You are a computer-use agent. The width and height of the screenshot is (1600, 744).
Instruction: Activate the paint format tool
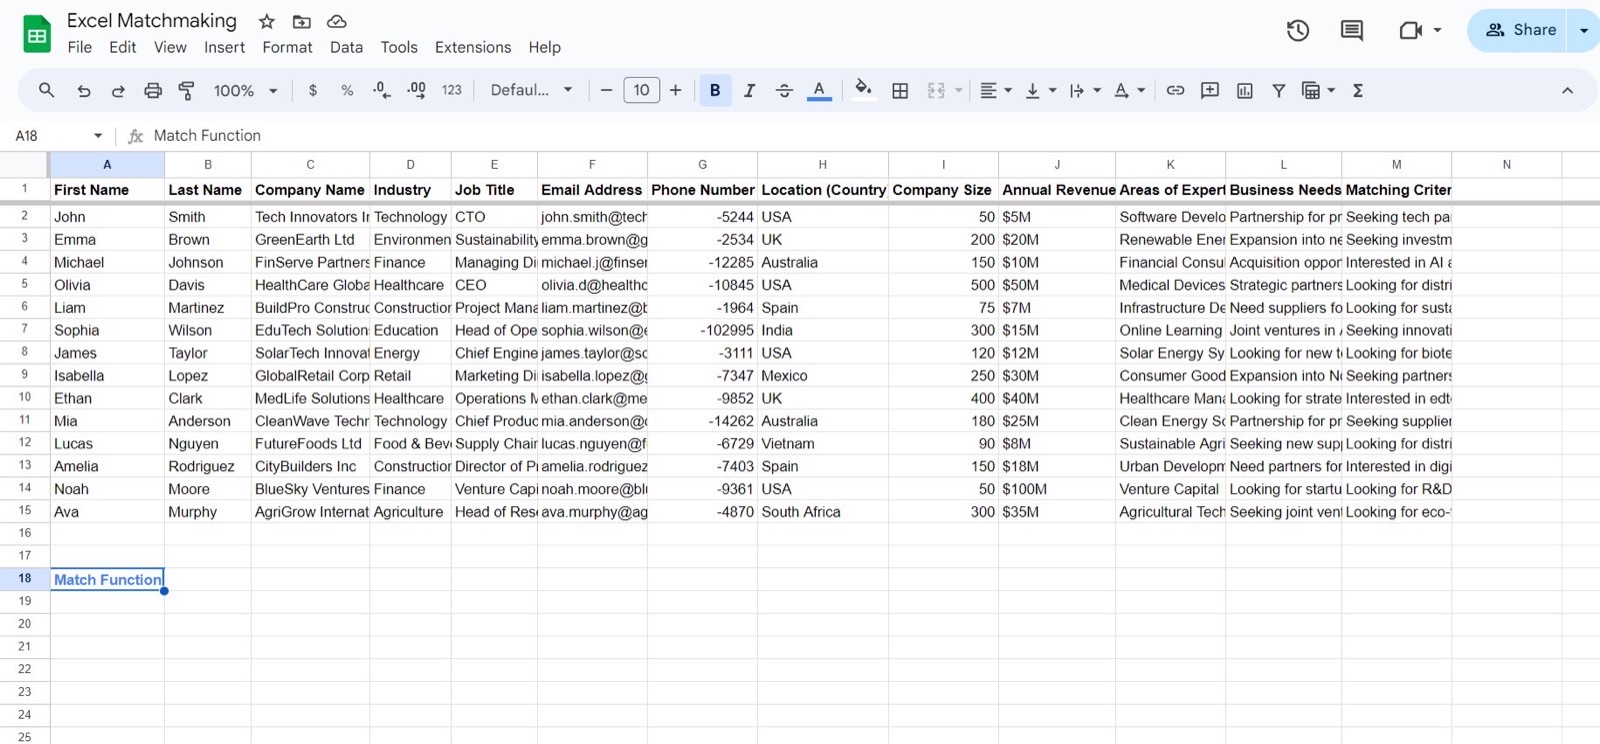186,90
